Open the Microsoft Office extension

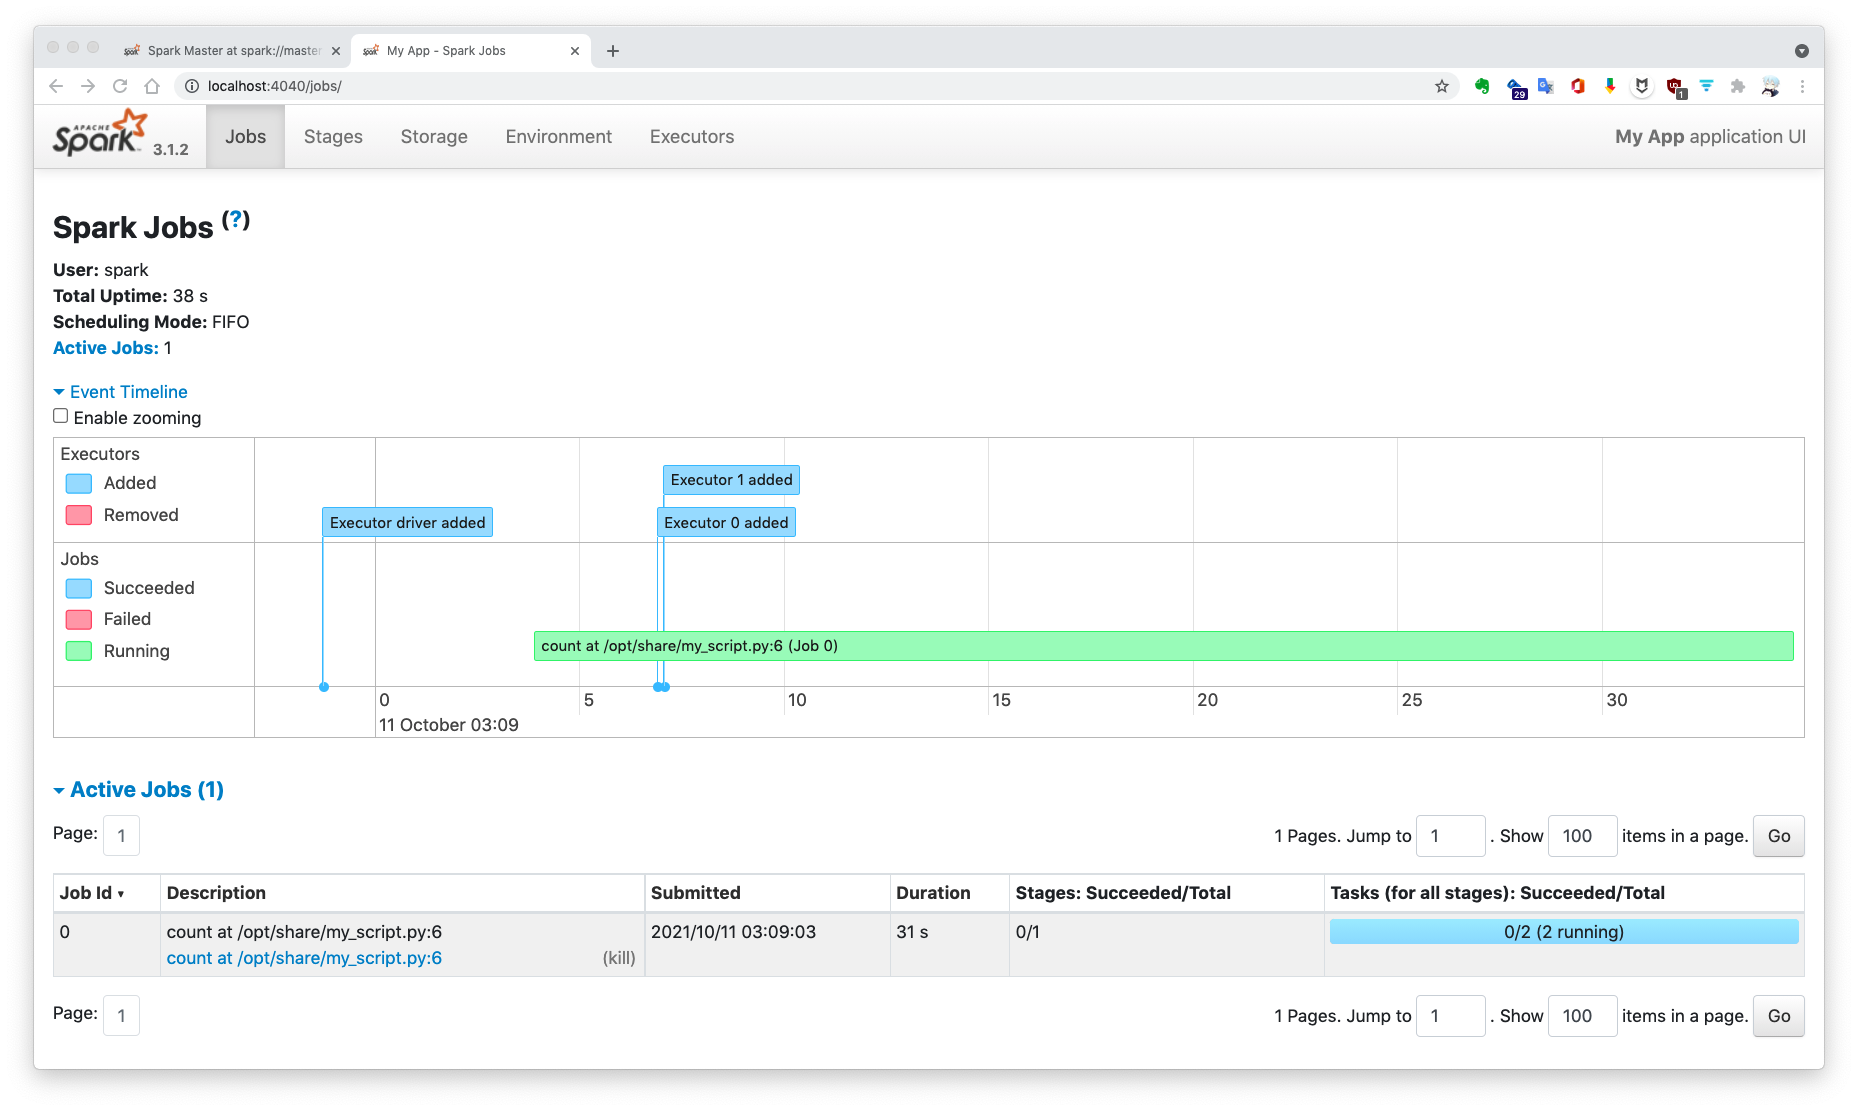pos(1578,87)
